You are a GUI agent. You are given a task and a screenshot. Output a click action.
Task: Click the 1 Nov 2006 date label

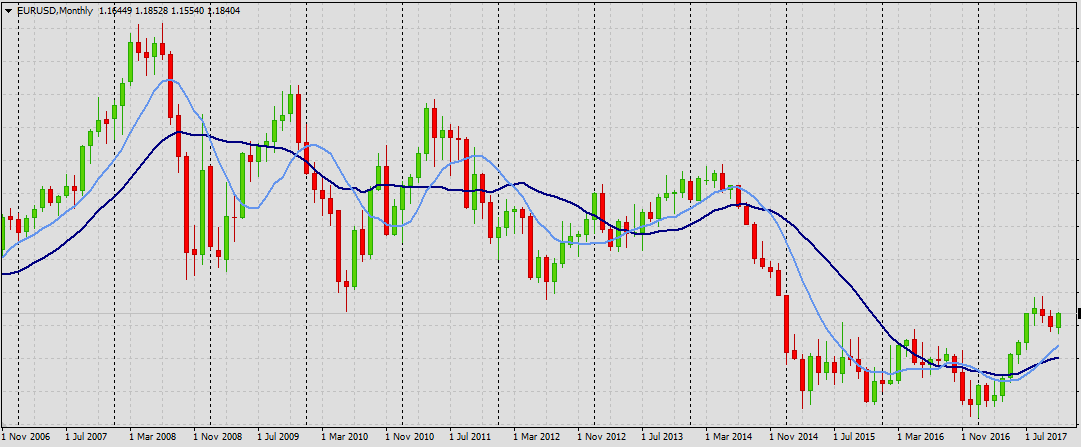pyautogui.click(x=26, y=437)
